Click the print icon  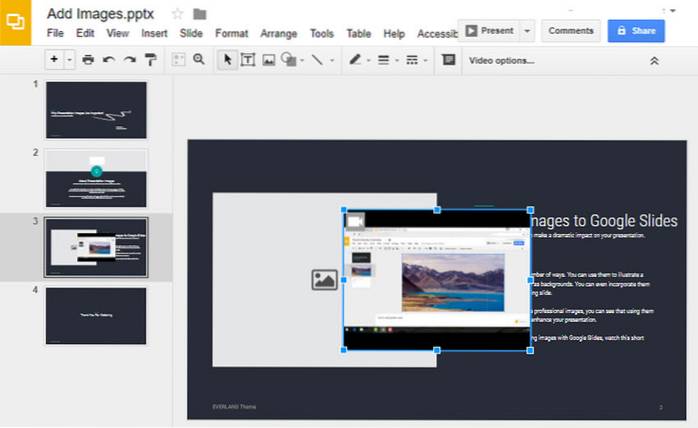click(88, 60)
